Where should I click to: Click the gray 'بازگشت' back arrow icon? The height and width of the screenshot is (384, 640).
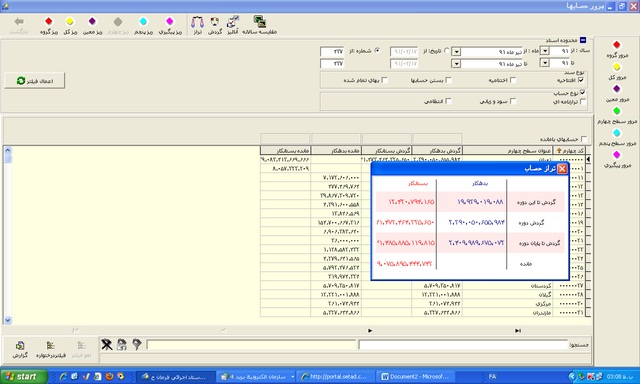[19, 21]
